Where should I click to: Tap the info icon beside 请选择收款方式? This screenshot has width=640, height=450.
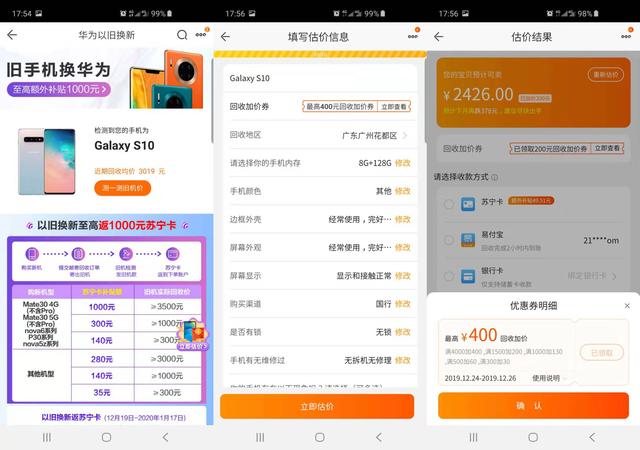[x=495, y=177]
